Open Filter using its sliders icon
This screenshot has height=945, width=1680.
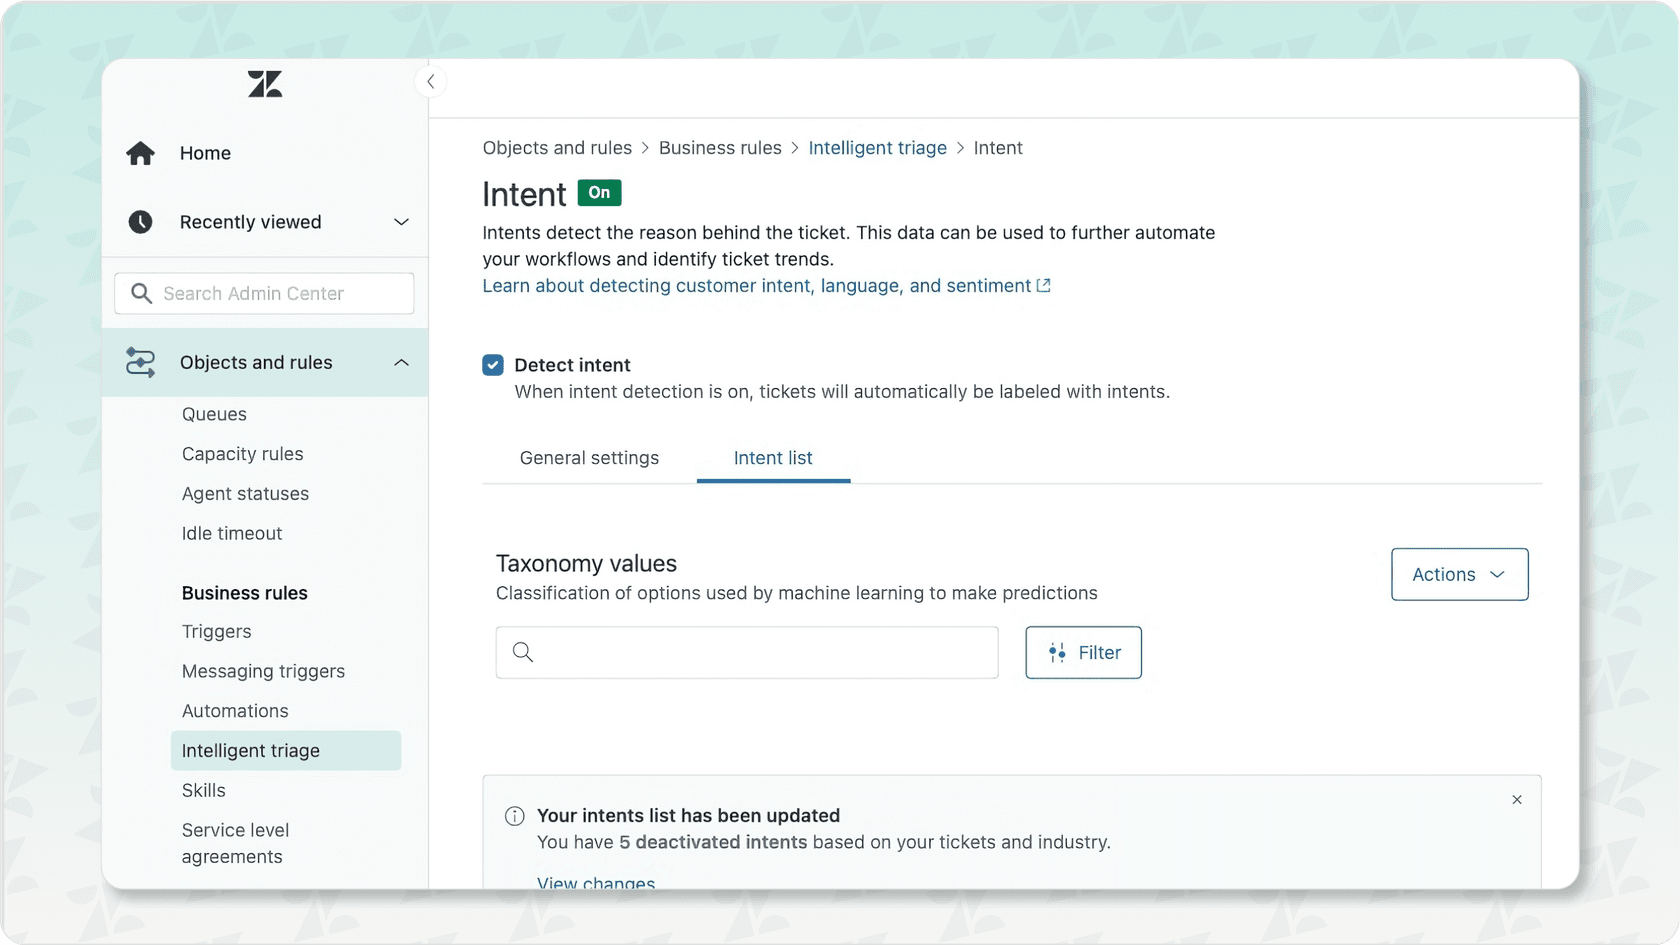1056,652
